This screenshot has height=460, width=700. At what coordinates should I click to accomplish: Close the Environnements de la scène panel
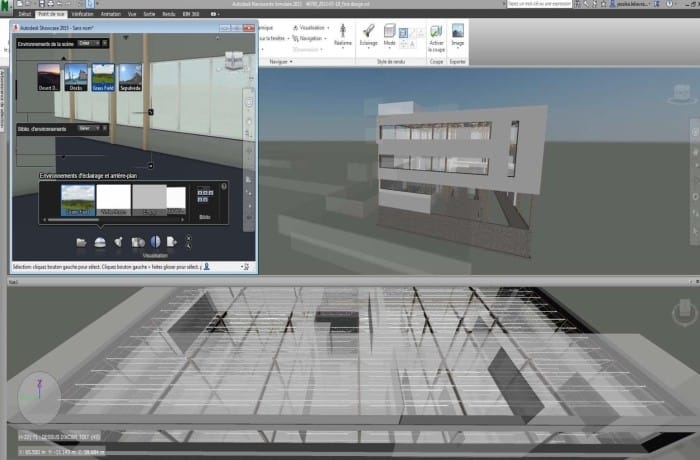pyautogui.click(x=105, y=43)
